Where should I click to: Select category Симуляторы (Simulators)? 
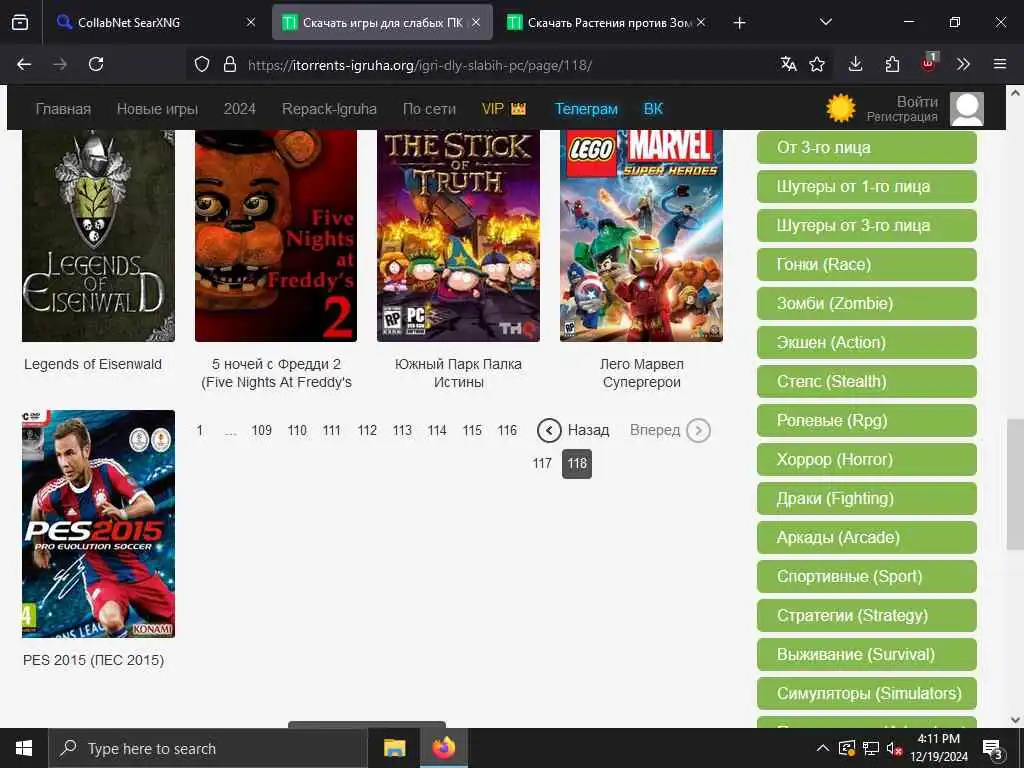(x=867, y=694)
